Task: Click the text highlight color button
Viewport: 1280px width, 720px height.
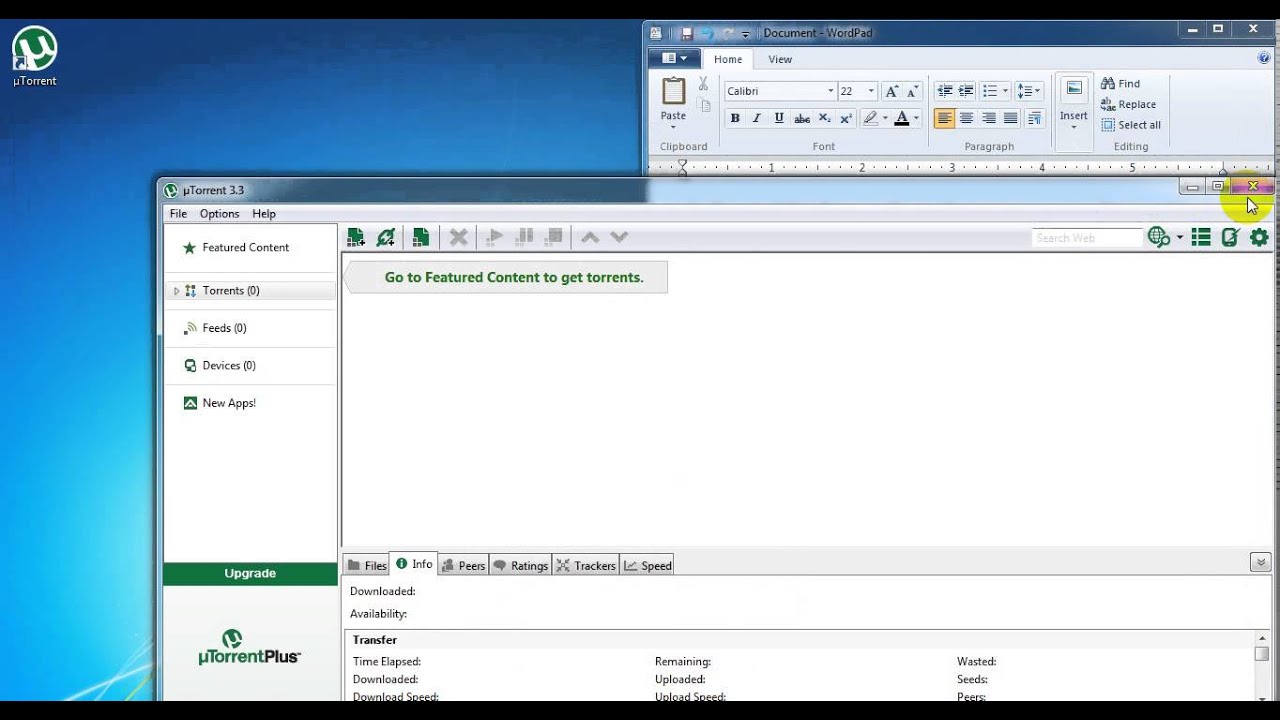Action: (x=870, y=118)
